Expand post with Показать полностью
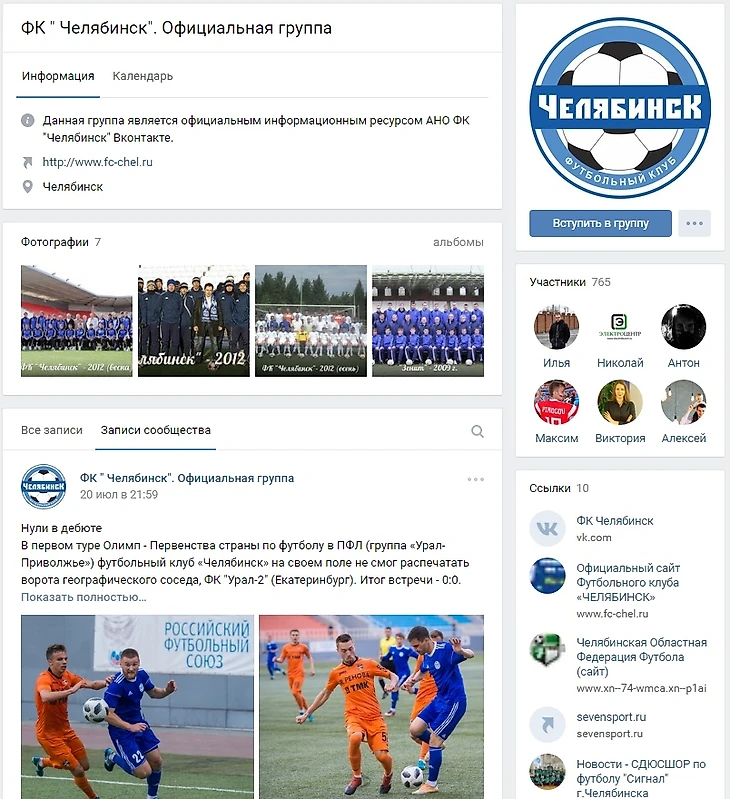 84,597
